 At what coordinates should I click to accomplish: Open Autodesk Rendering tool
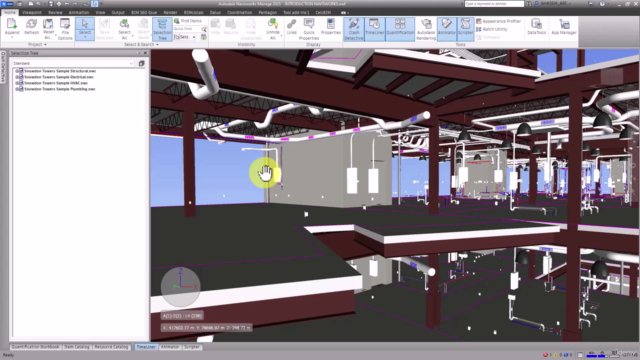[x=426, y=29]
